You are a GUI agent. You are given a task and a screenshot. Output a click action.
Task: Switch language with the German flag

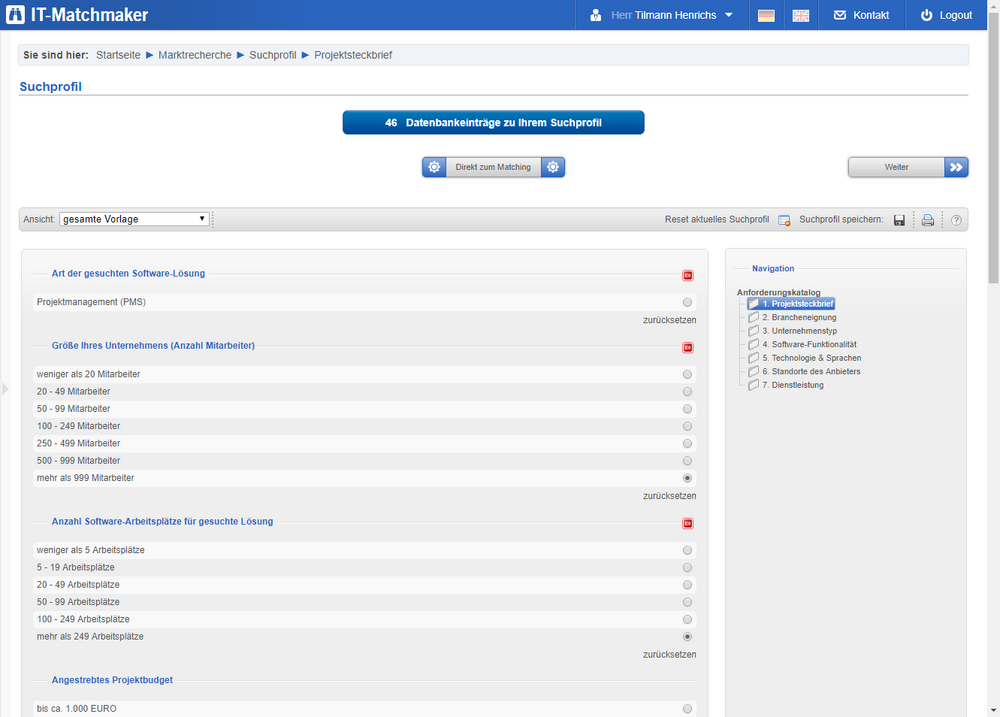tap(766, 15)
